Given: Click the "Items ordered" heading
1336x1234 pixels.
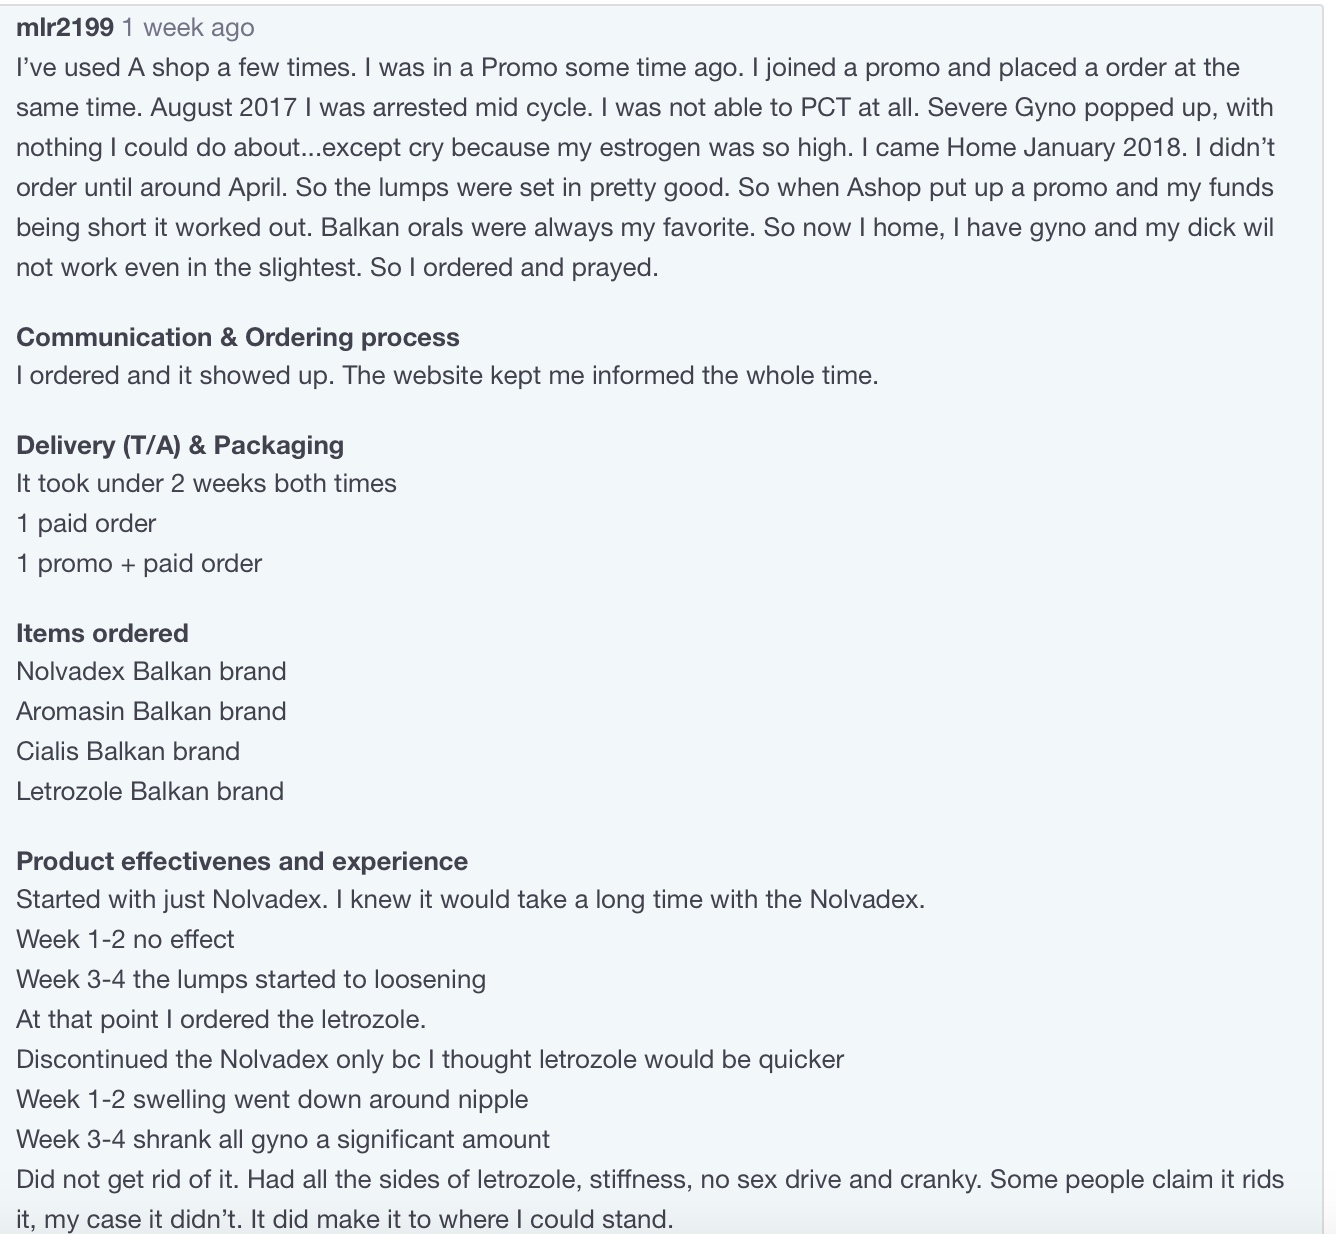Looking at the screenshot, I should [x=102, y=633].
